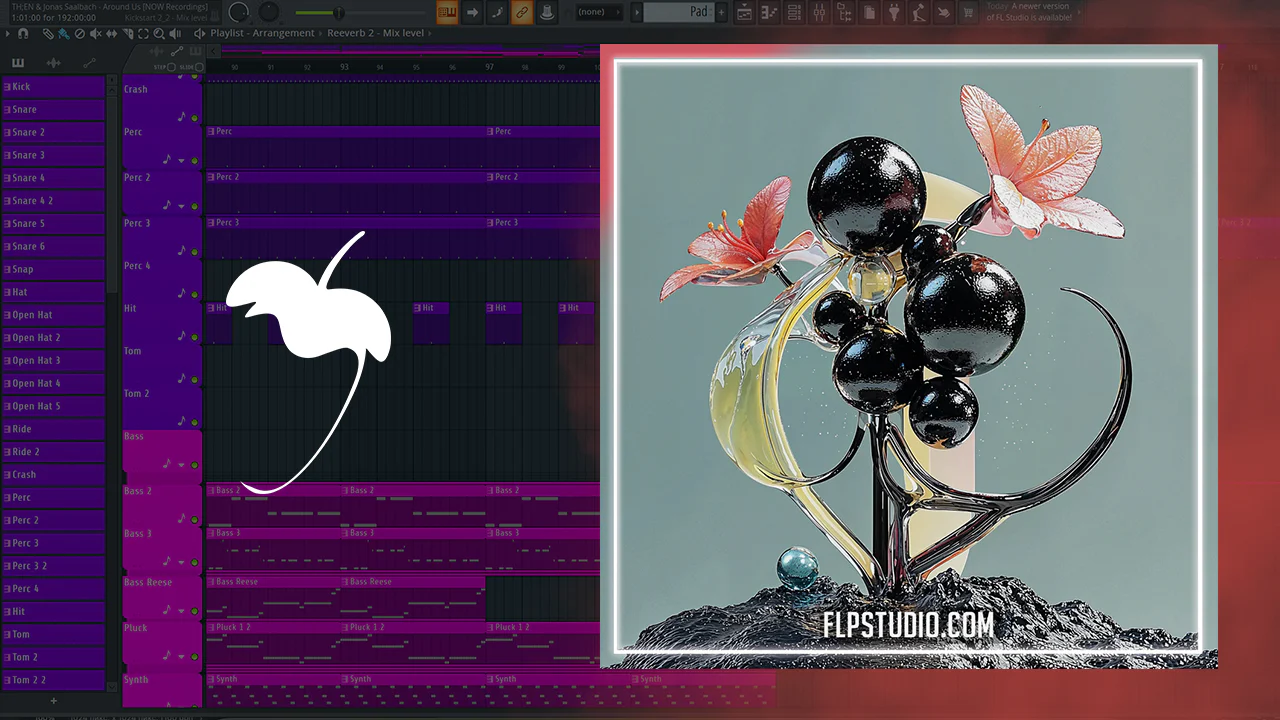Click bar 93 on the timeline ruler
Screen dimensions: 1280x720
click(344, 67)
